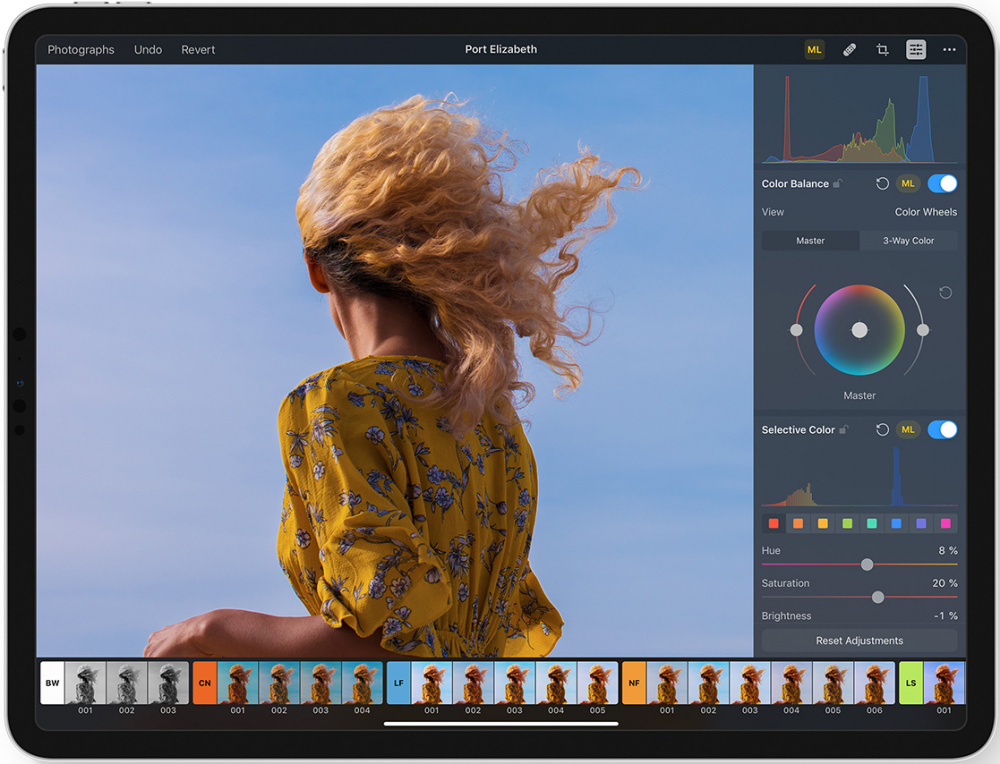Reset Color Balance with its circular arrow
Viewport: 1000px width, 764px height.
click(x=882, y=184)
